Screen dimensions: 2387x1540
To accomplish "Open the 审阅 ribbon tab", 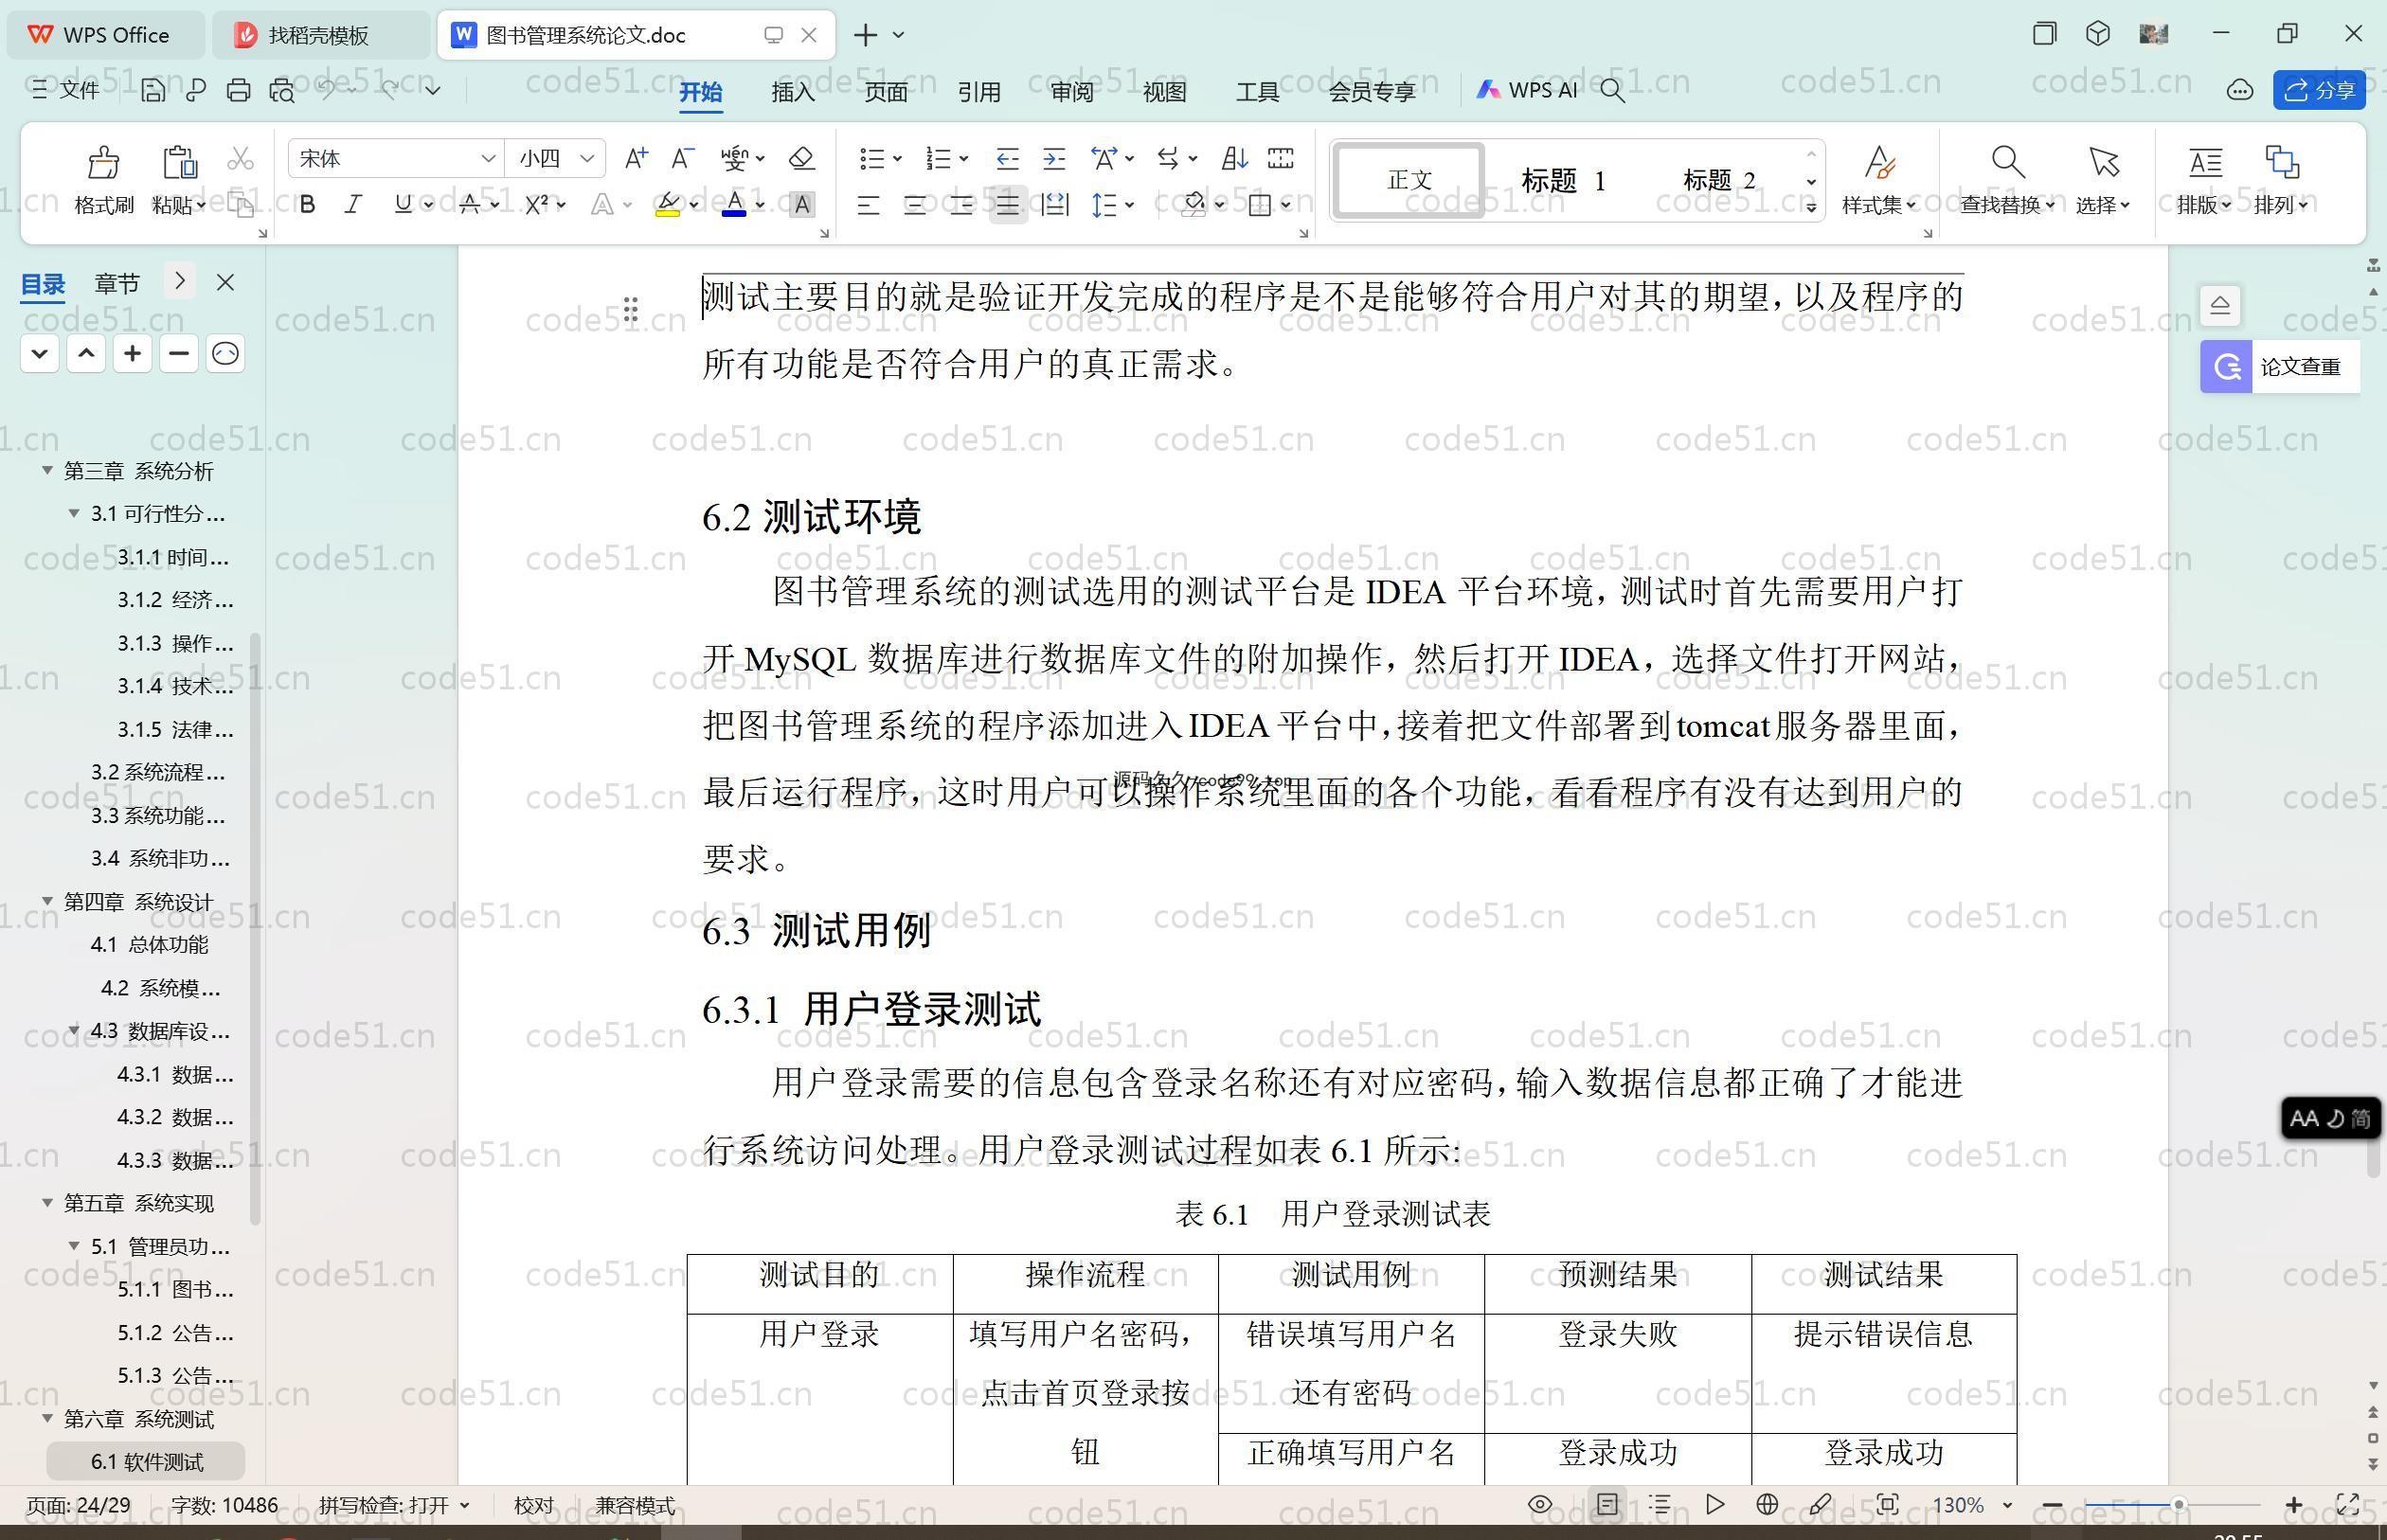I will (1072, 92).
